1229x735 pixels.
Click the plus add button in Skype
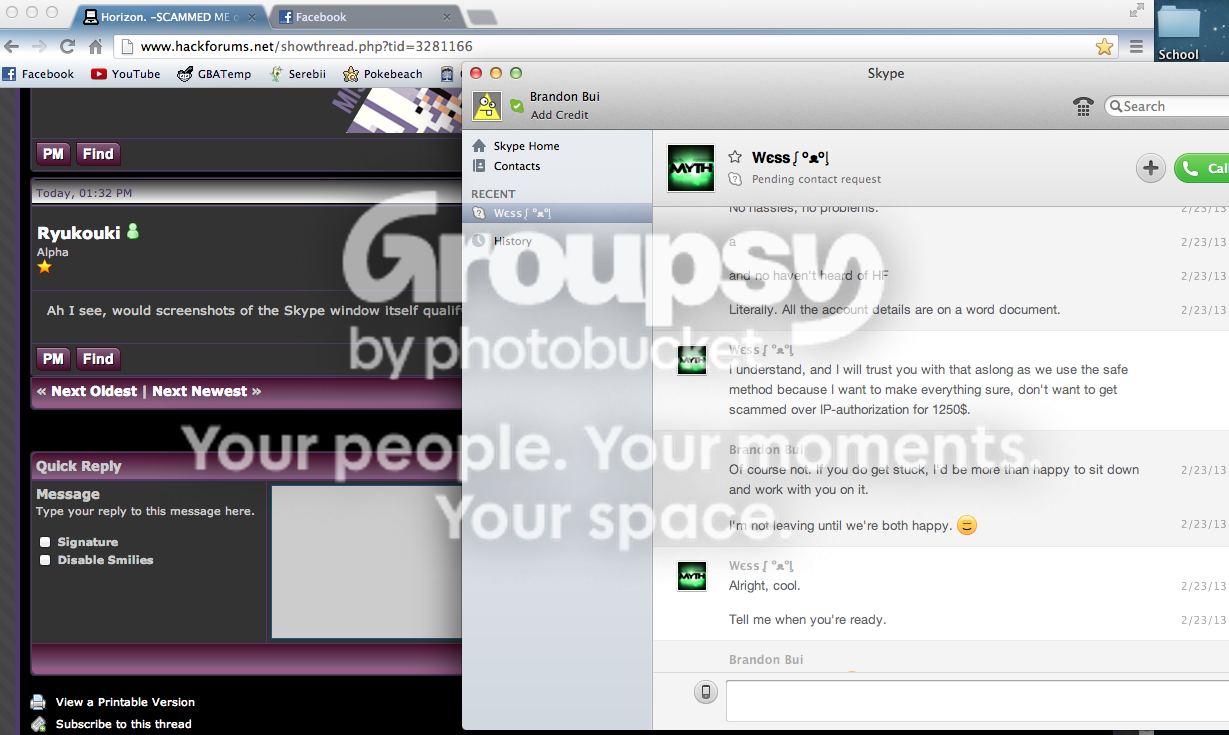coord(1151,168)
